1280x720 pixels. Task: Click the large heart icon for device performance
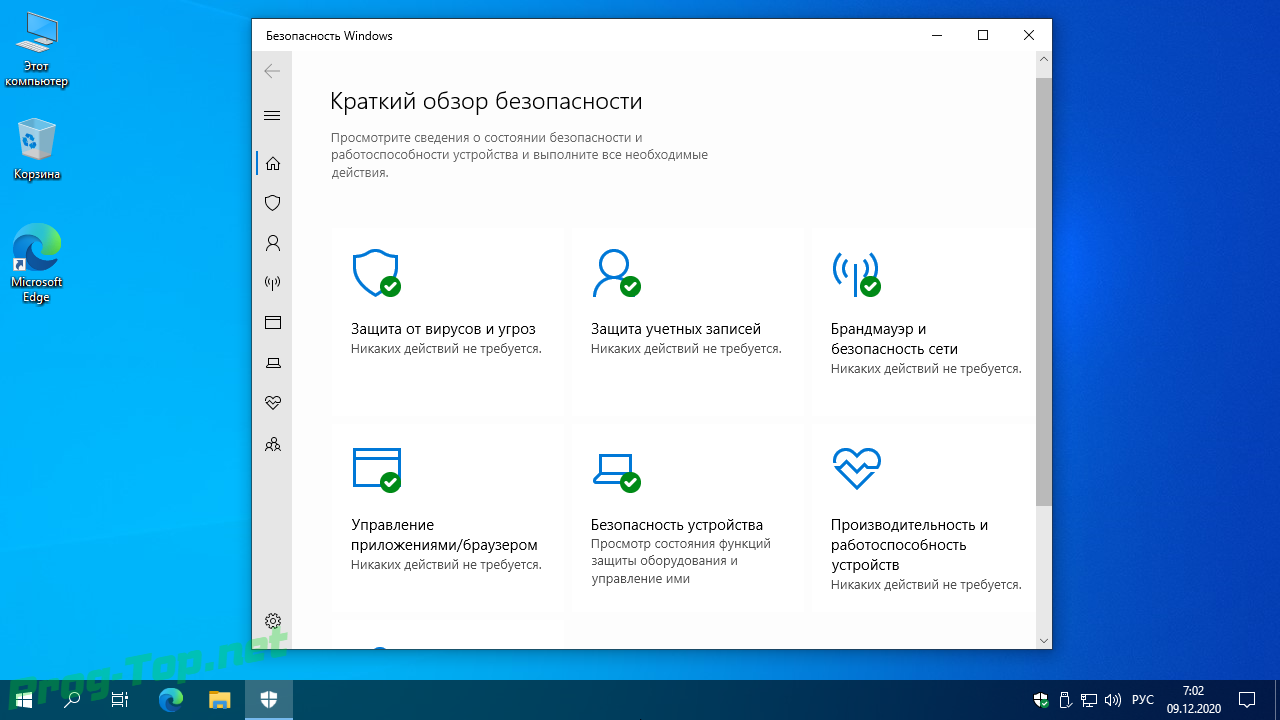click(856, 468)
